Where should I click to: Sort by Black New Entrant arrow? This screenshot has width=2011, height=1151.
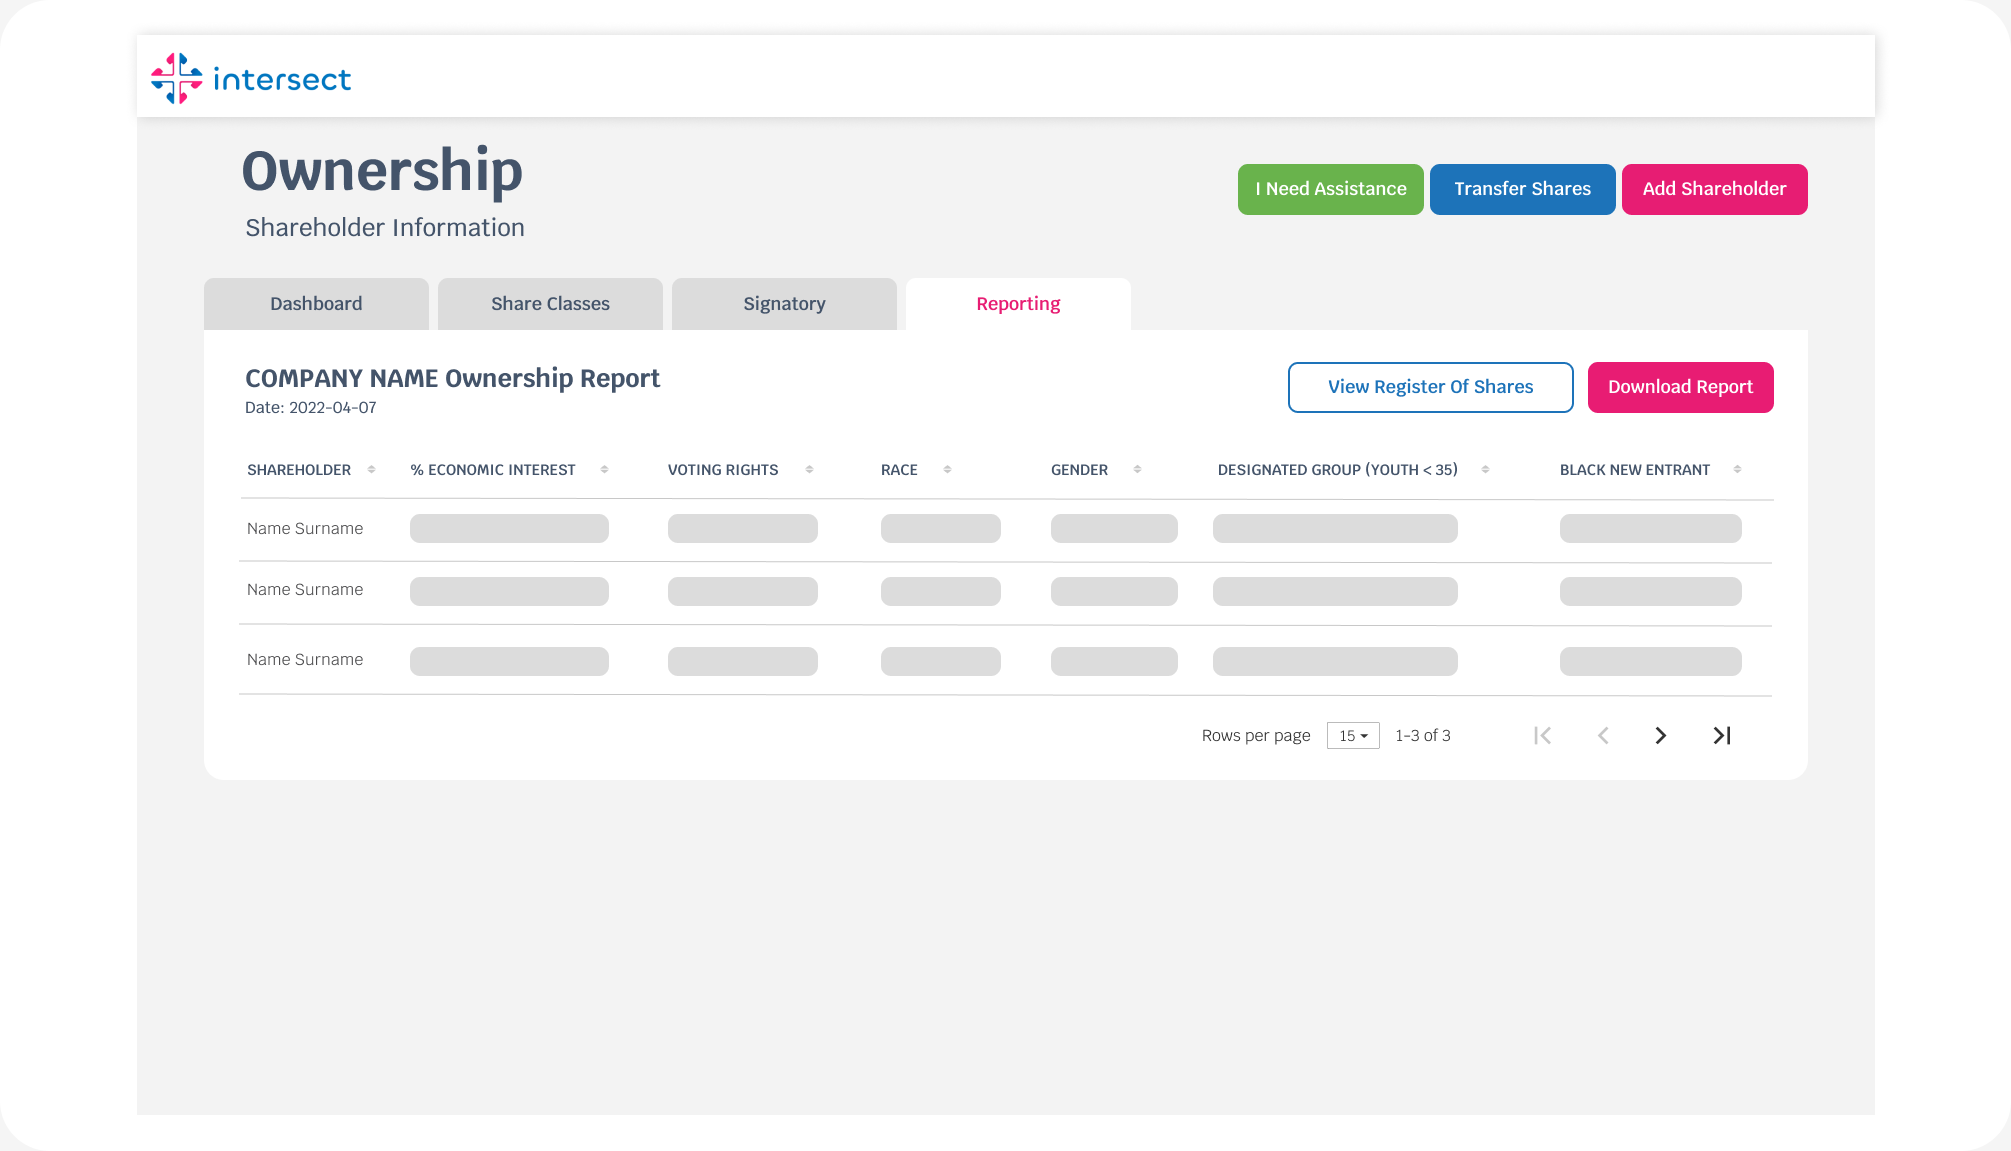click(x=1737, y=470)
